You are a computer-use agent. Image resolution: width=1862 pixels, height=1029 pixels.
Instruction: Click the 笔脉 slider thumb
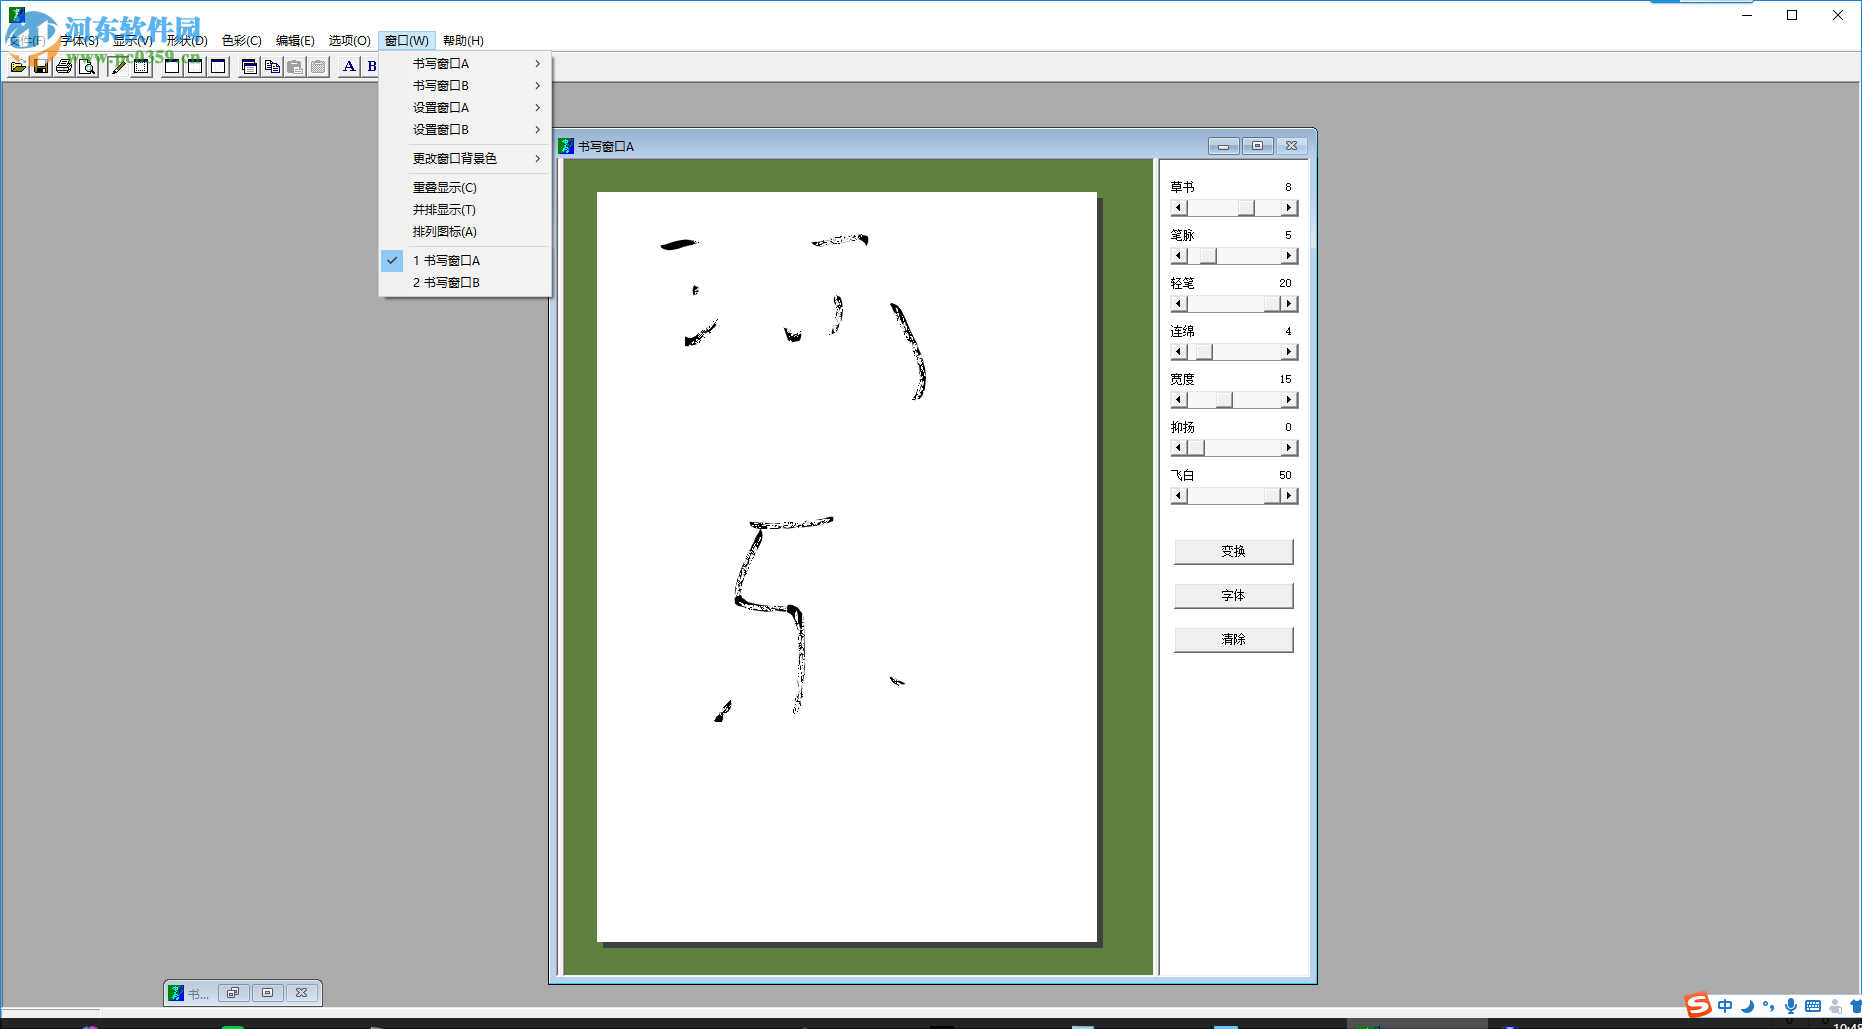point(1208,256)
